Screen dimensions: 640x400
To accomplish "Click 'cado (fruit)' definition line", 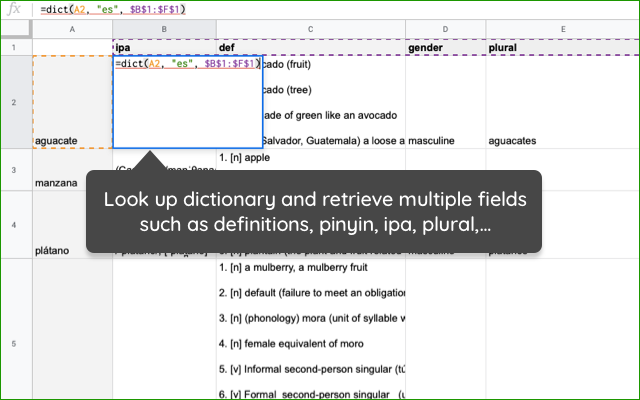I will [x=287, y=64].
